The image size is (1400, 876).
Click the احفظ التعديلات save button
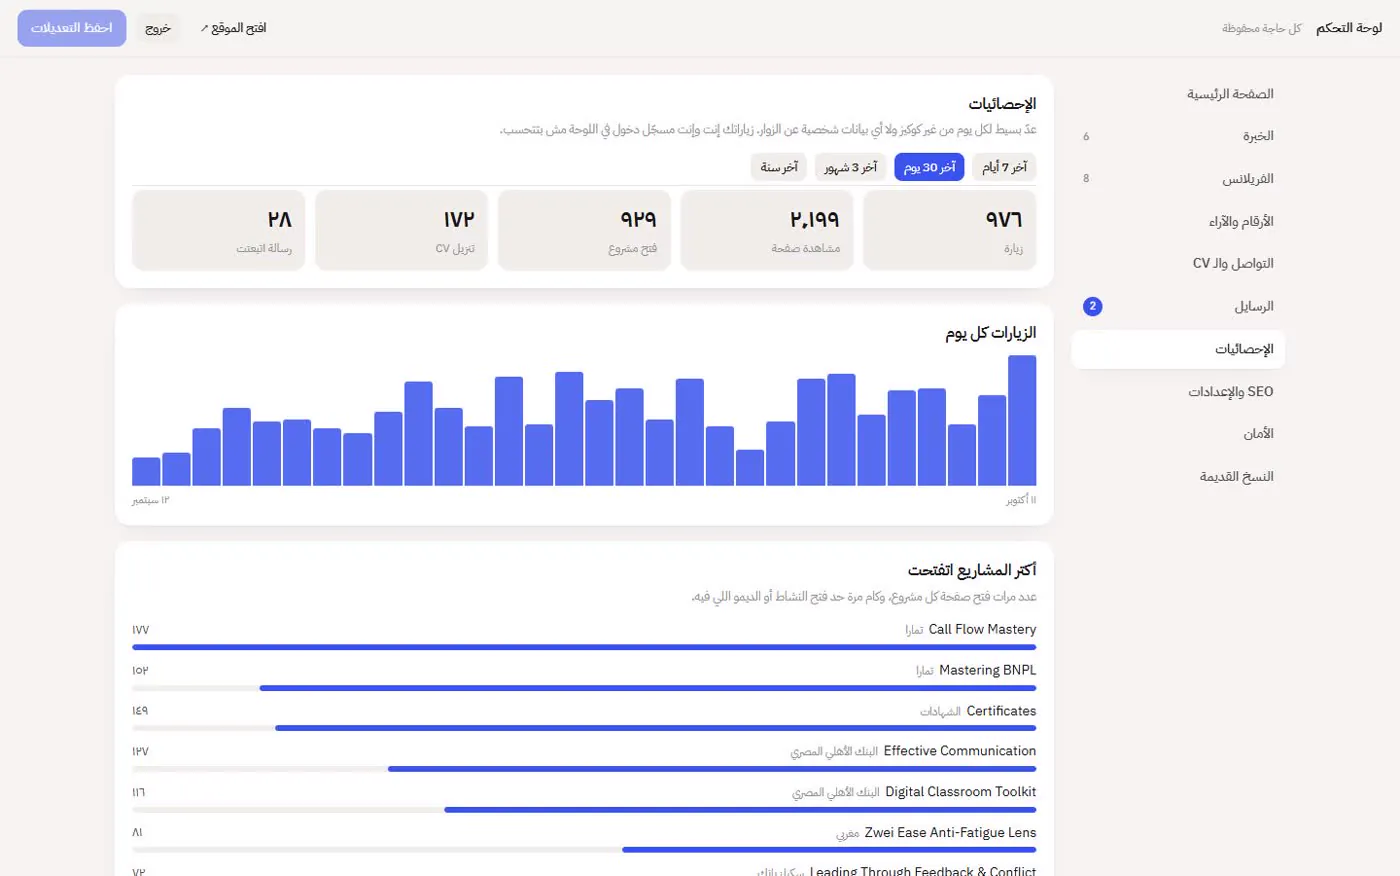(72, 28)
